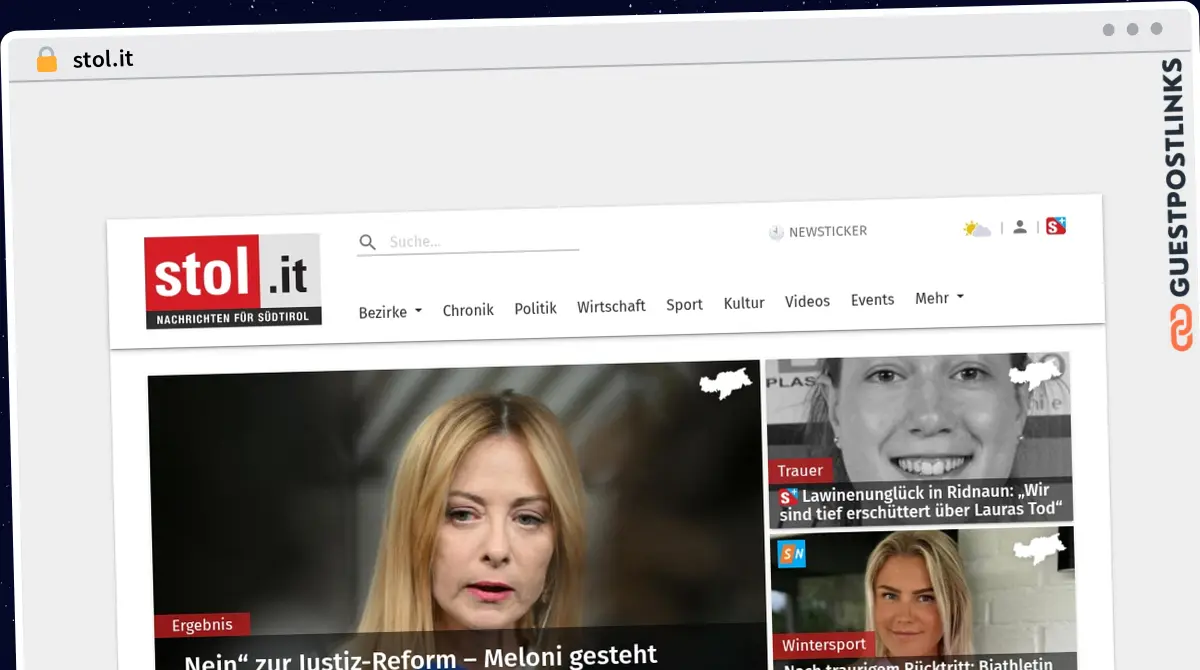
Task: Click the South Tyrol map icon on Meloni photo
Action: pos(725,383)
